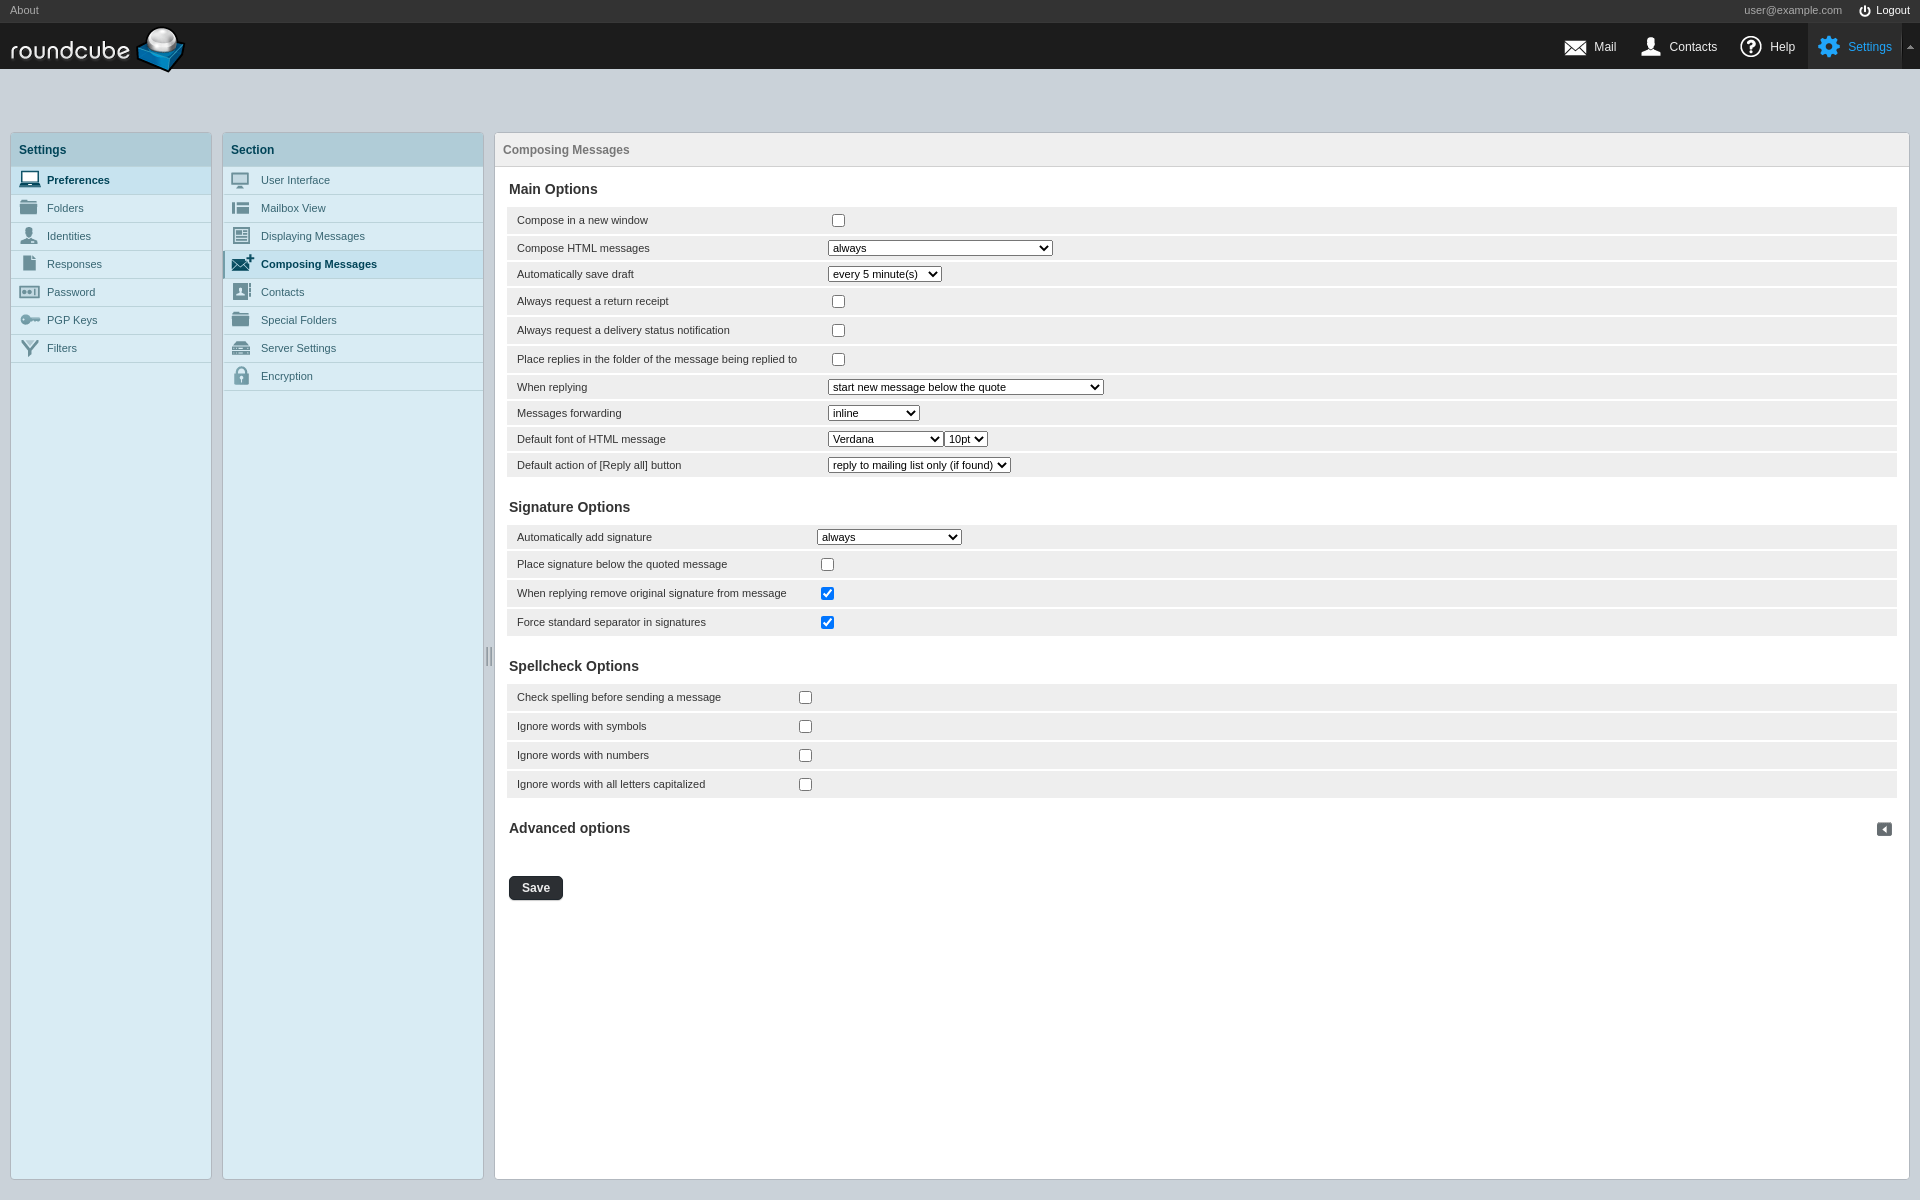Open the Mailbox View section

click(x=353, y=208)
